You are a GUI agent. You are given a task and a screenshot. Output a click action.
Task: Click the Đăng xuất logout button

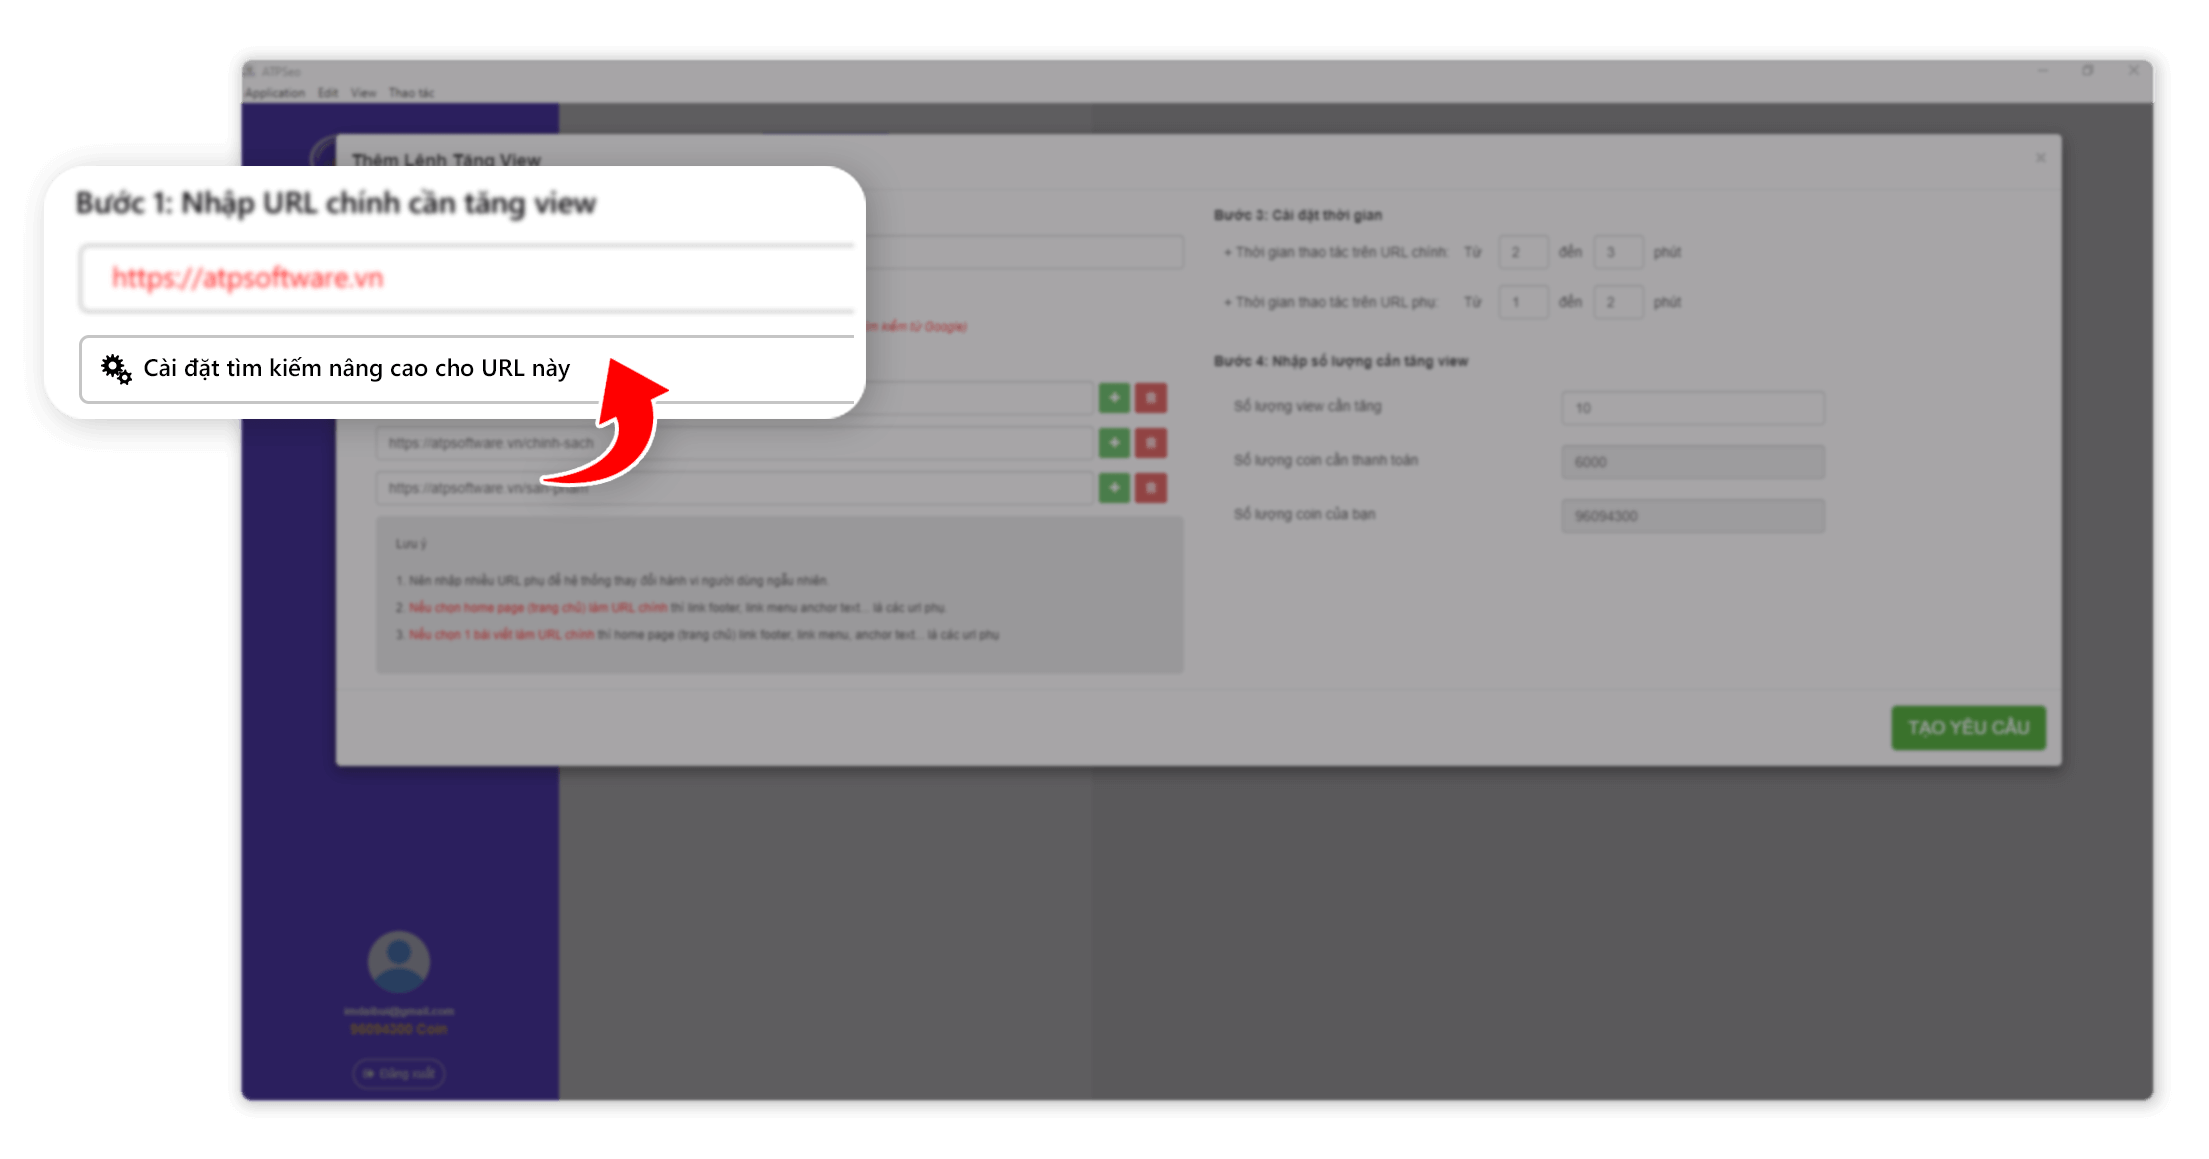pyautogui.click(x=399, y=1073)
